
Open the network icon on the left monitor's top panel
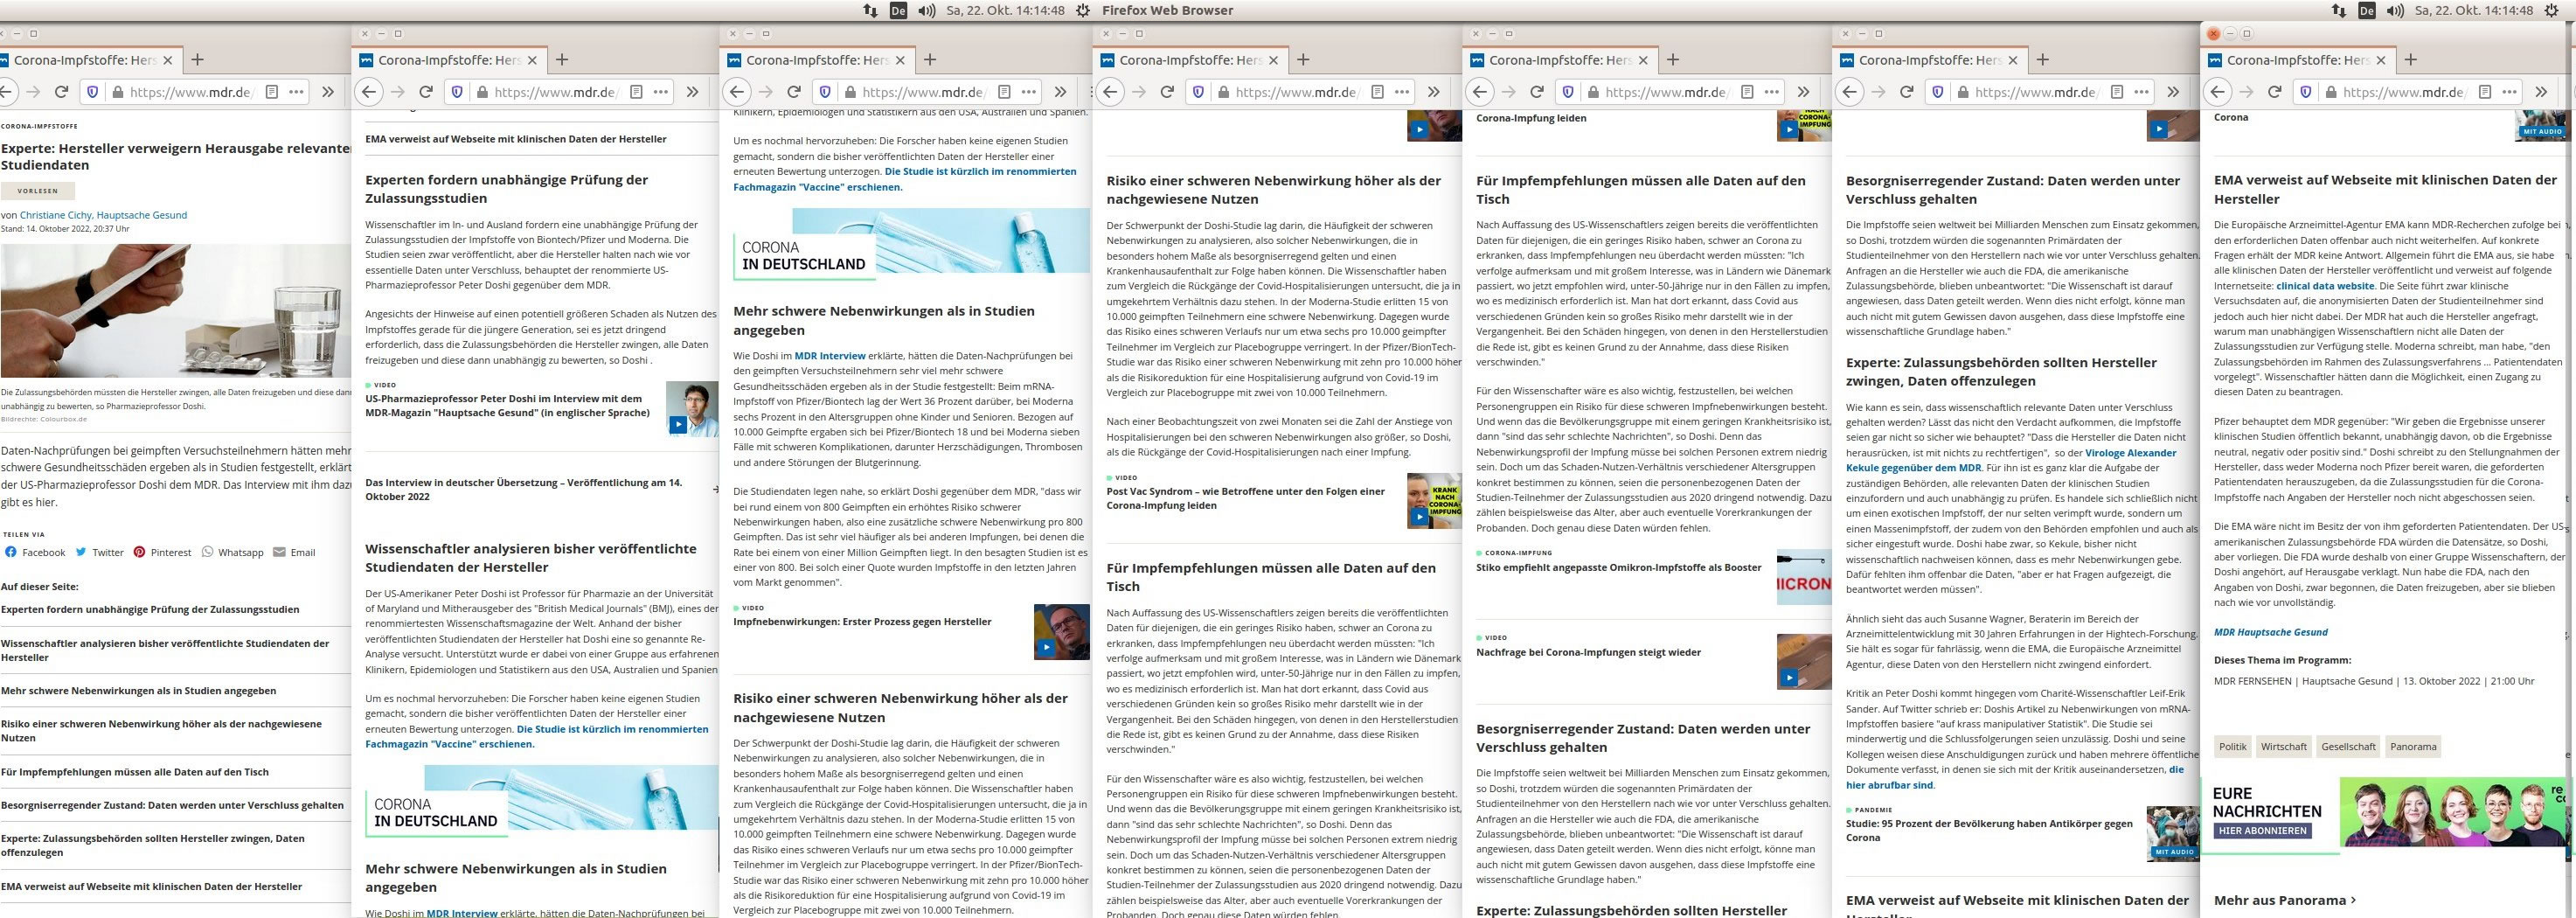tap(870, 10)
